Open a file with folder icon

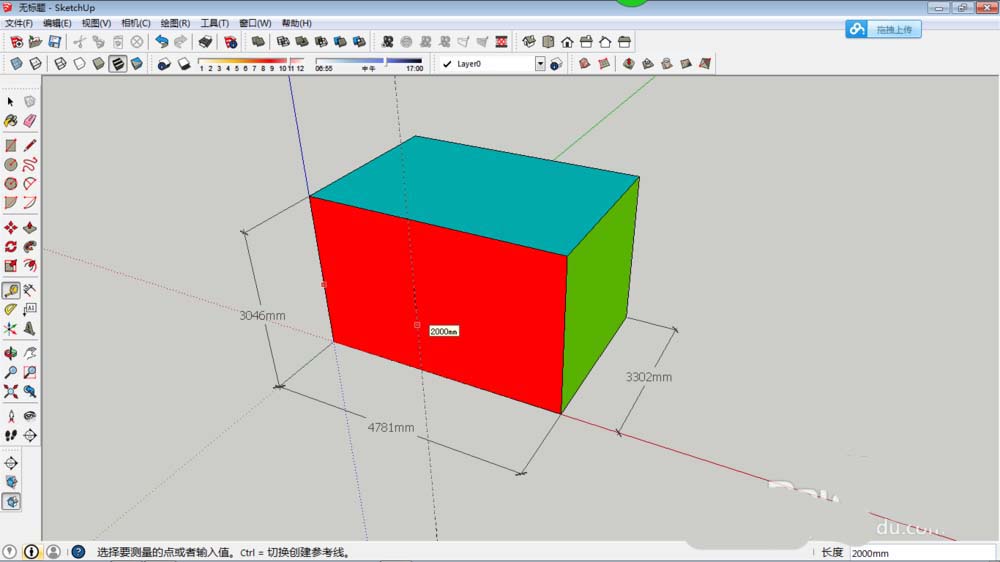point(35,42)
